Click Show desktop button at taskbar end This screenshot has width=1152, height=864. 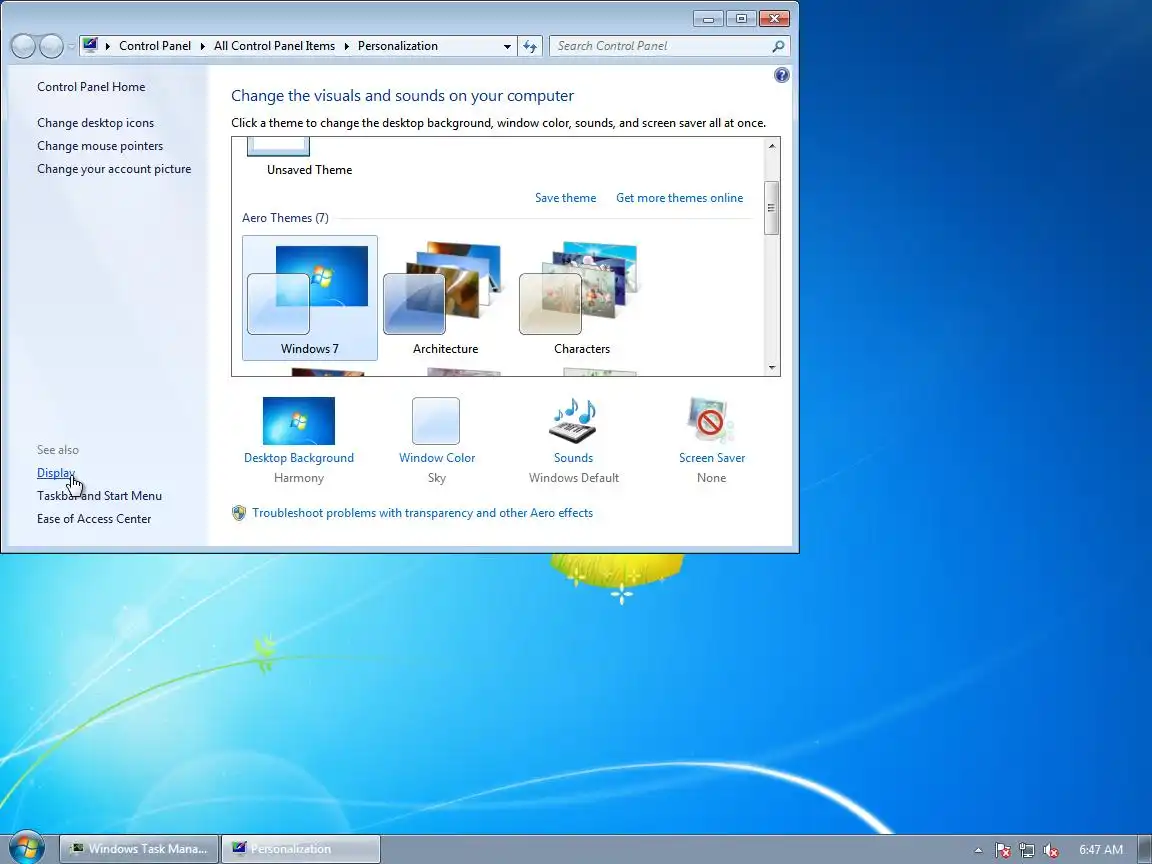(1145, 849)
